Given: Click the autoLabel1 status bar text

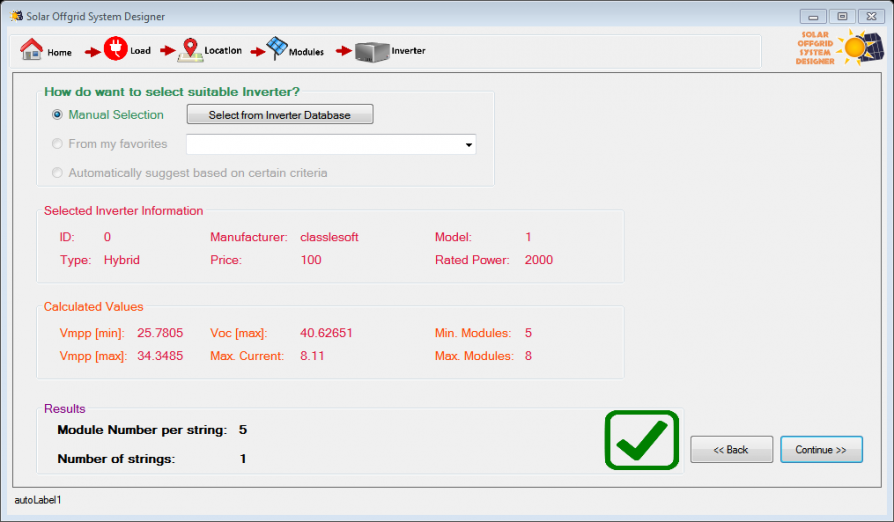Looking at the screenshot, I should click(38, 500).
